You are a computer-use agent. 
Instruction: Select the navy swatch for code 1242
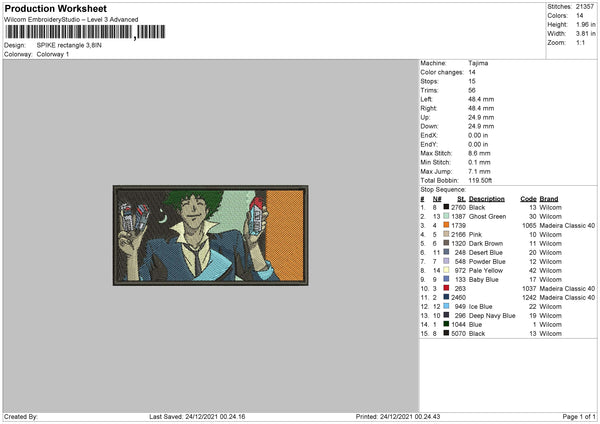(446, 297)
